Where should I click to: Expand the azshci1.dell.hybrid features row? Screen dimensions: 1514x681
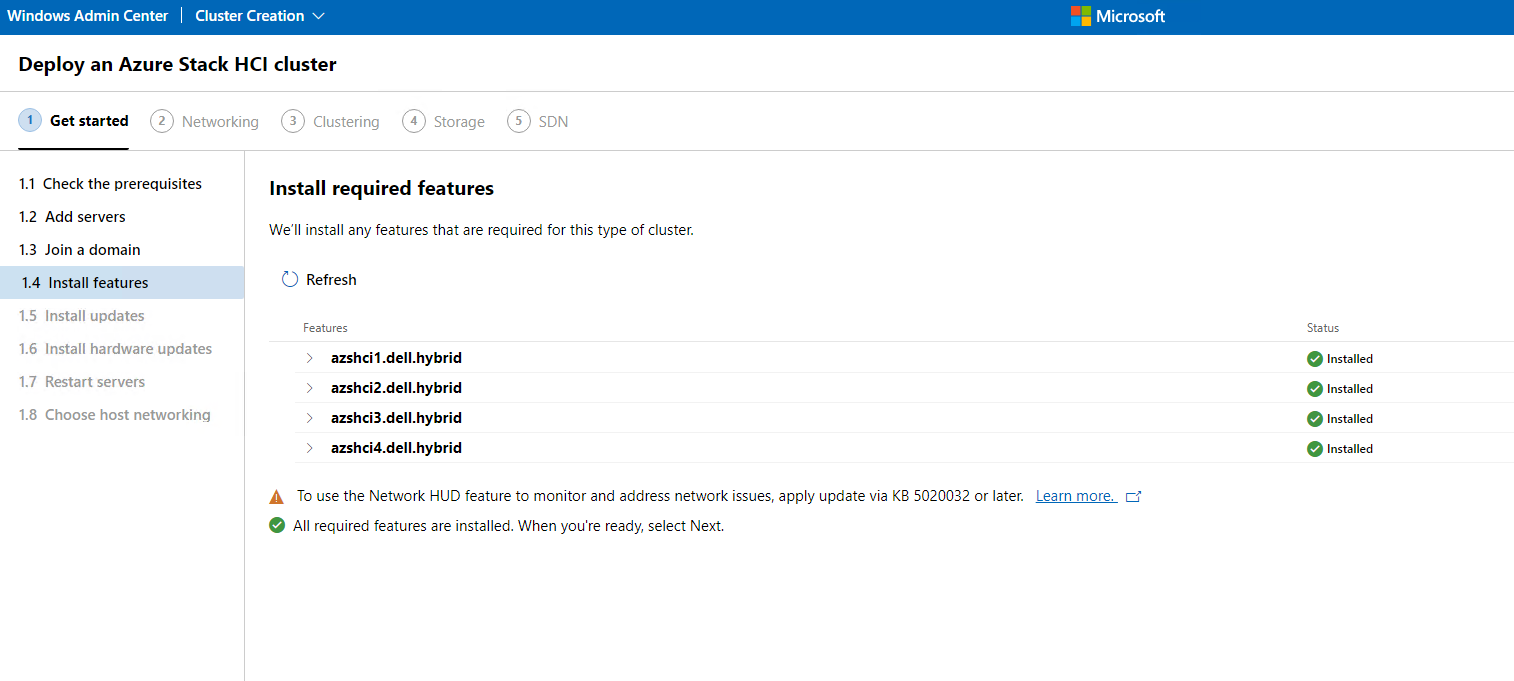click(x=310, y=358)
